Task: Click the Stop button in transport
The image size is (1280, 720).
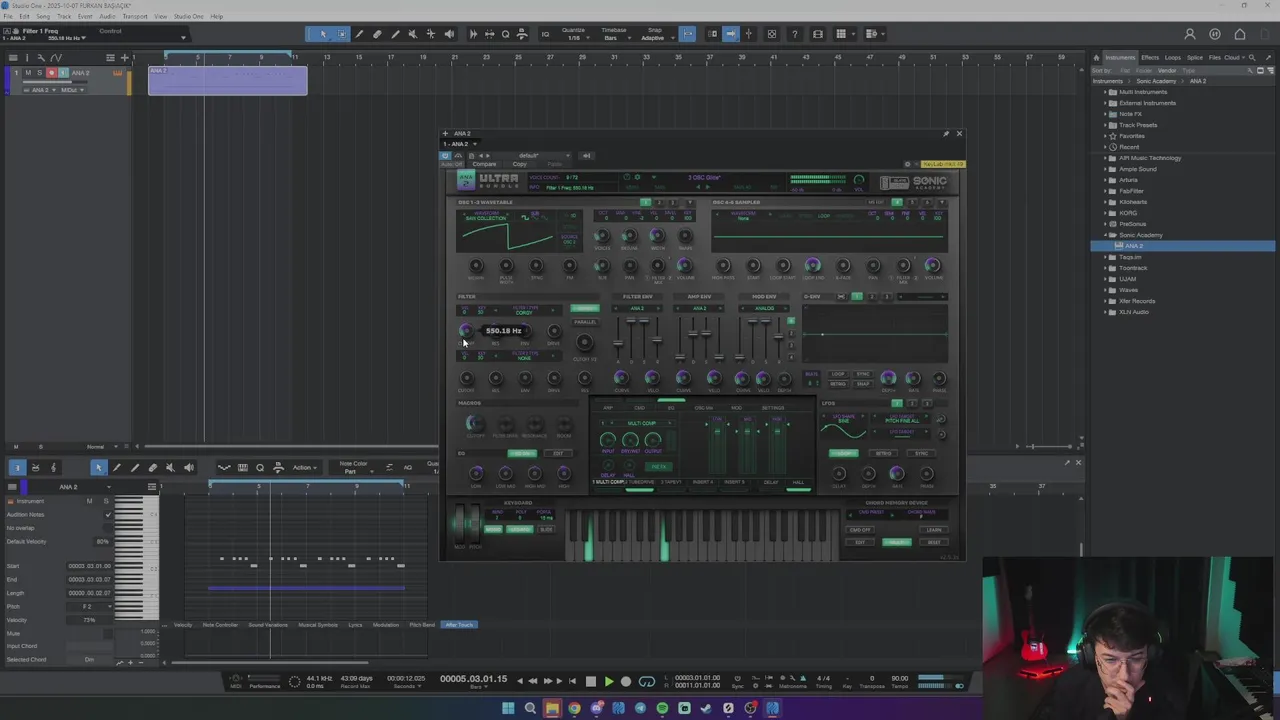Action: (591, 681)
